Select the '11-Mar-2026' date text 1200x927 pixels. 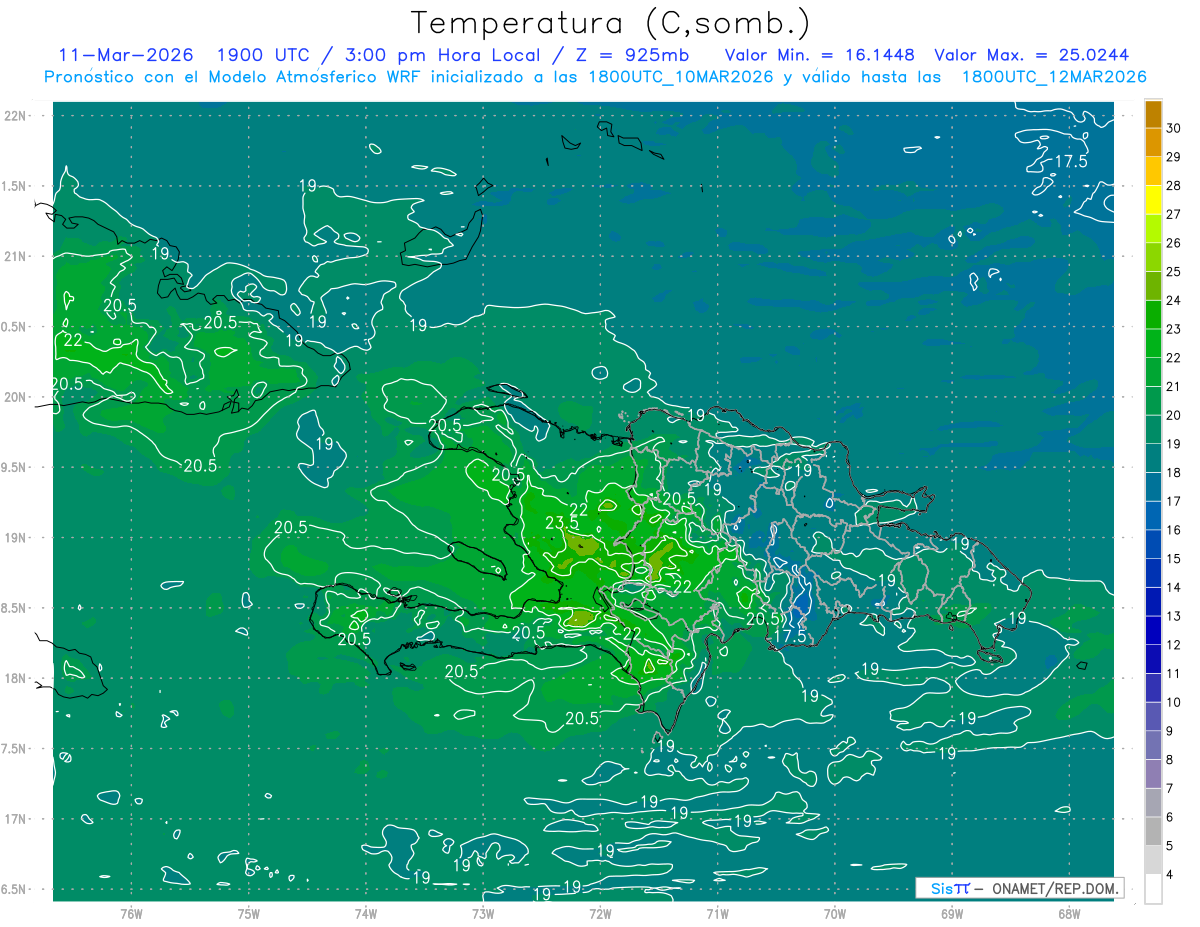[126, 54]
